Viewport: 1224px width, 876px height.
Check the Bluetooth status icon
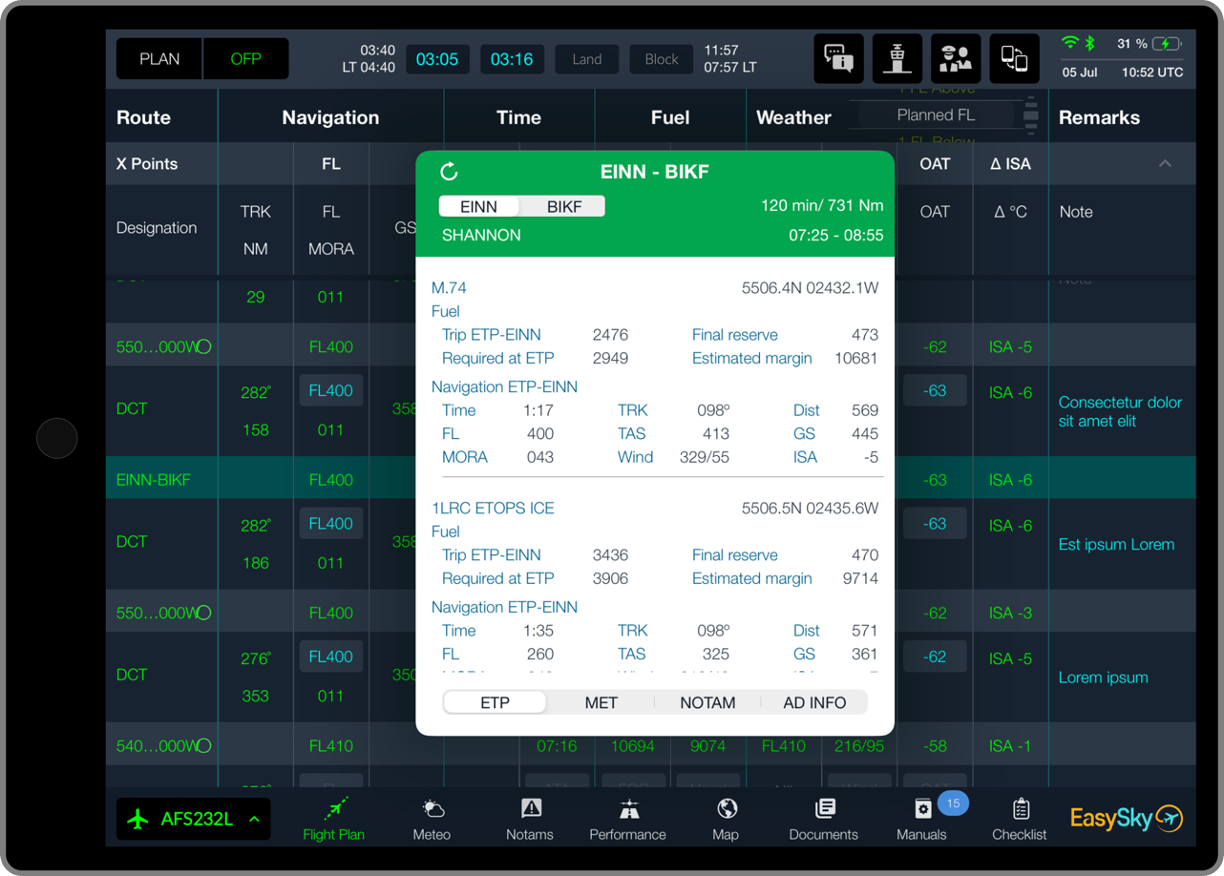coord(1091,43)
